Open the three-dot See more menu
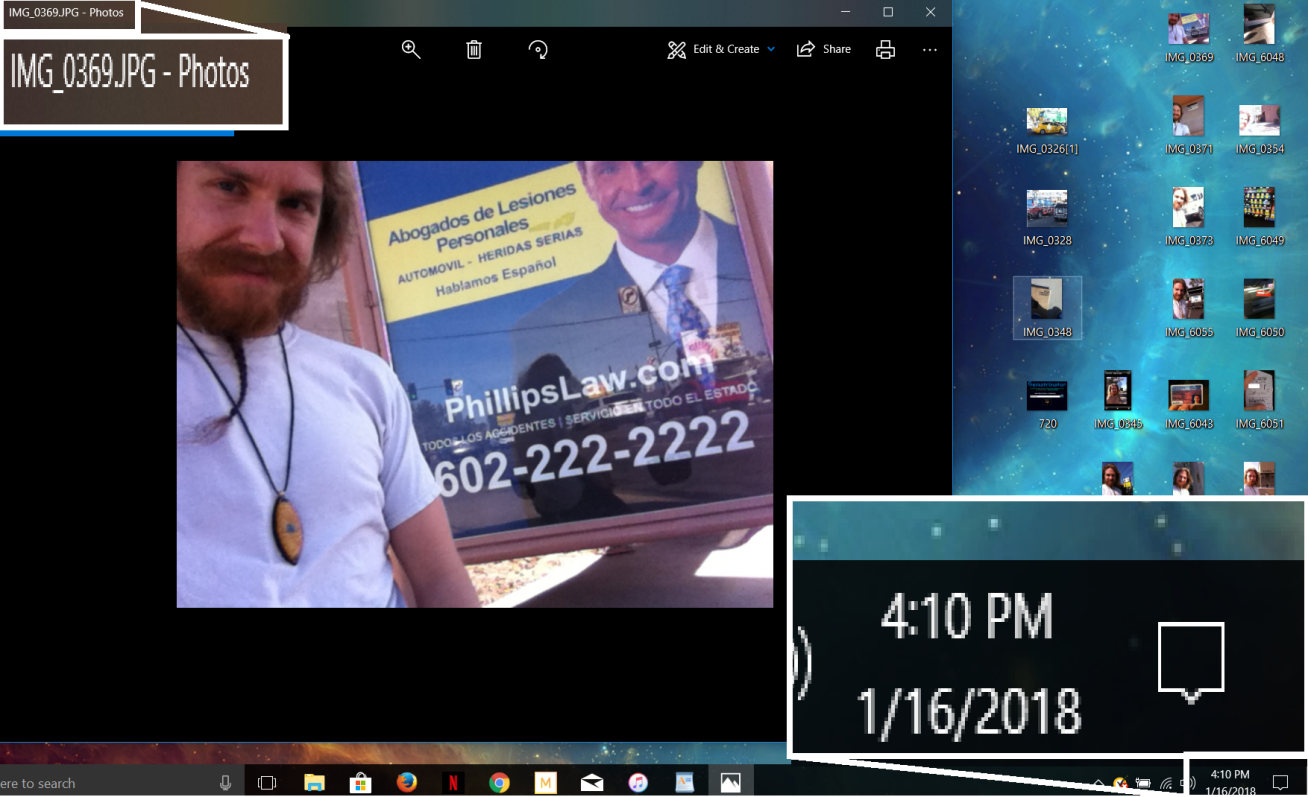Screen dimensions: 1308x797 (930, 49)
